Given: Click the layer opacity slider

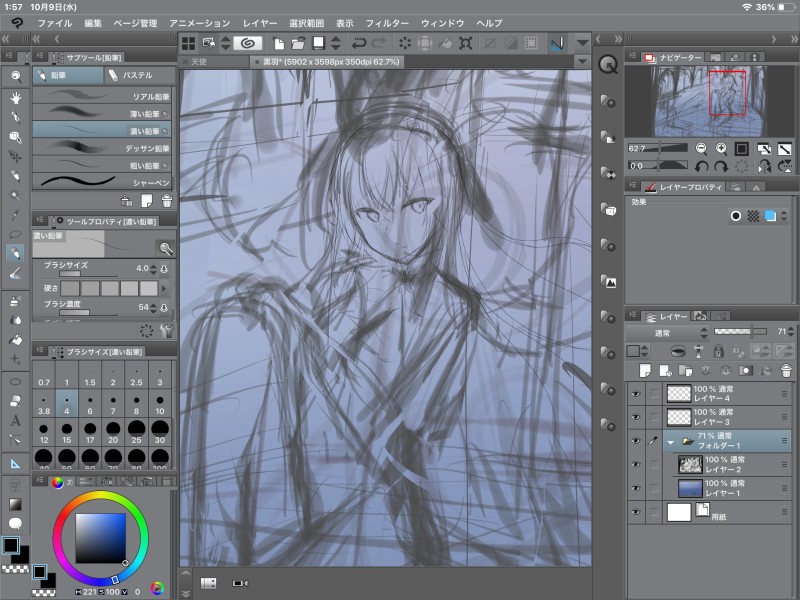Looking at the screenshot, I should click(x=740, y=332).
